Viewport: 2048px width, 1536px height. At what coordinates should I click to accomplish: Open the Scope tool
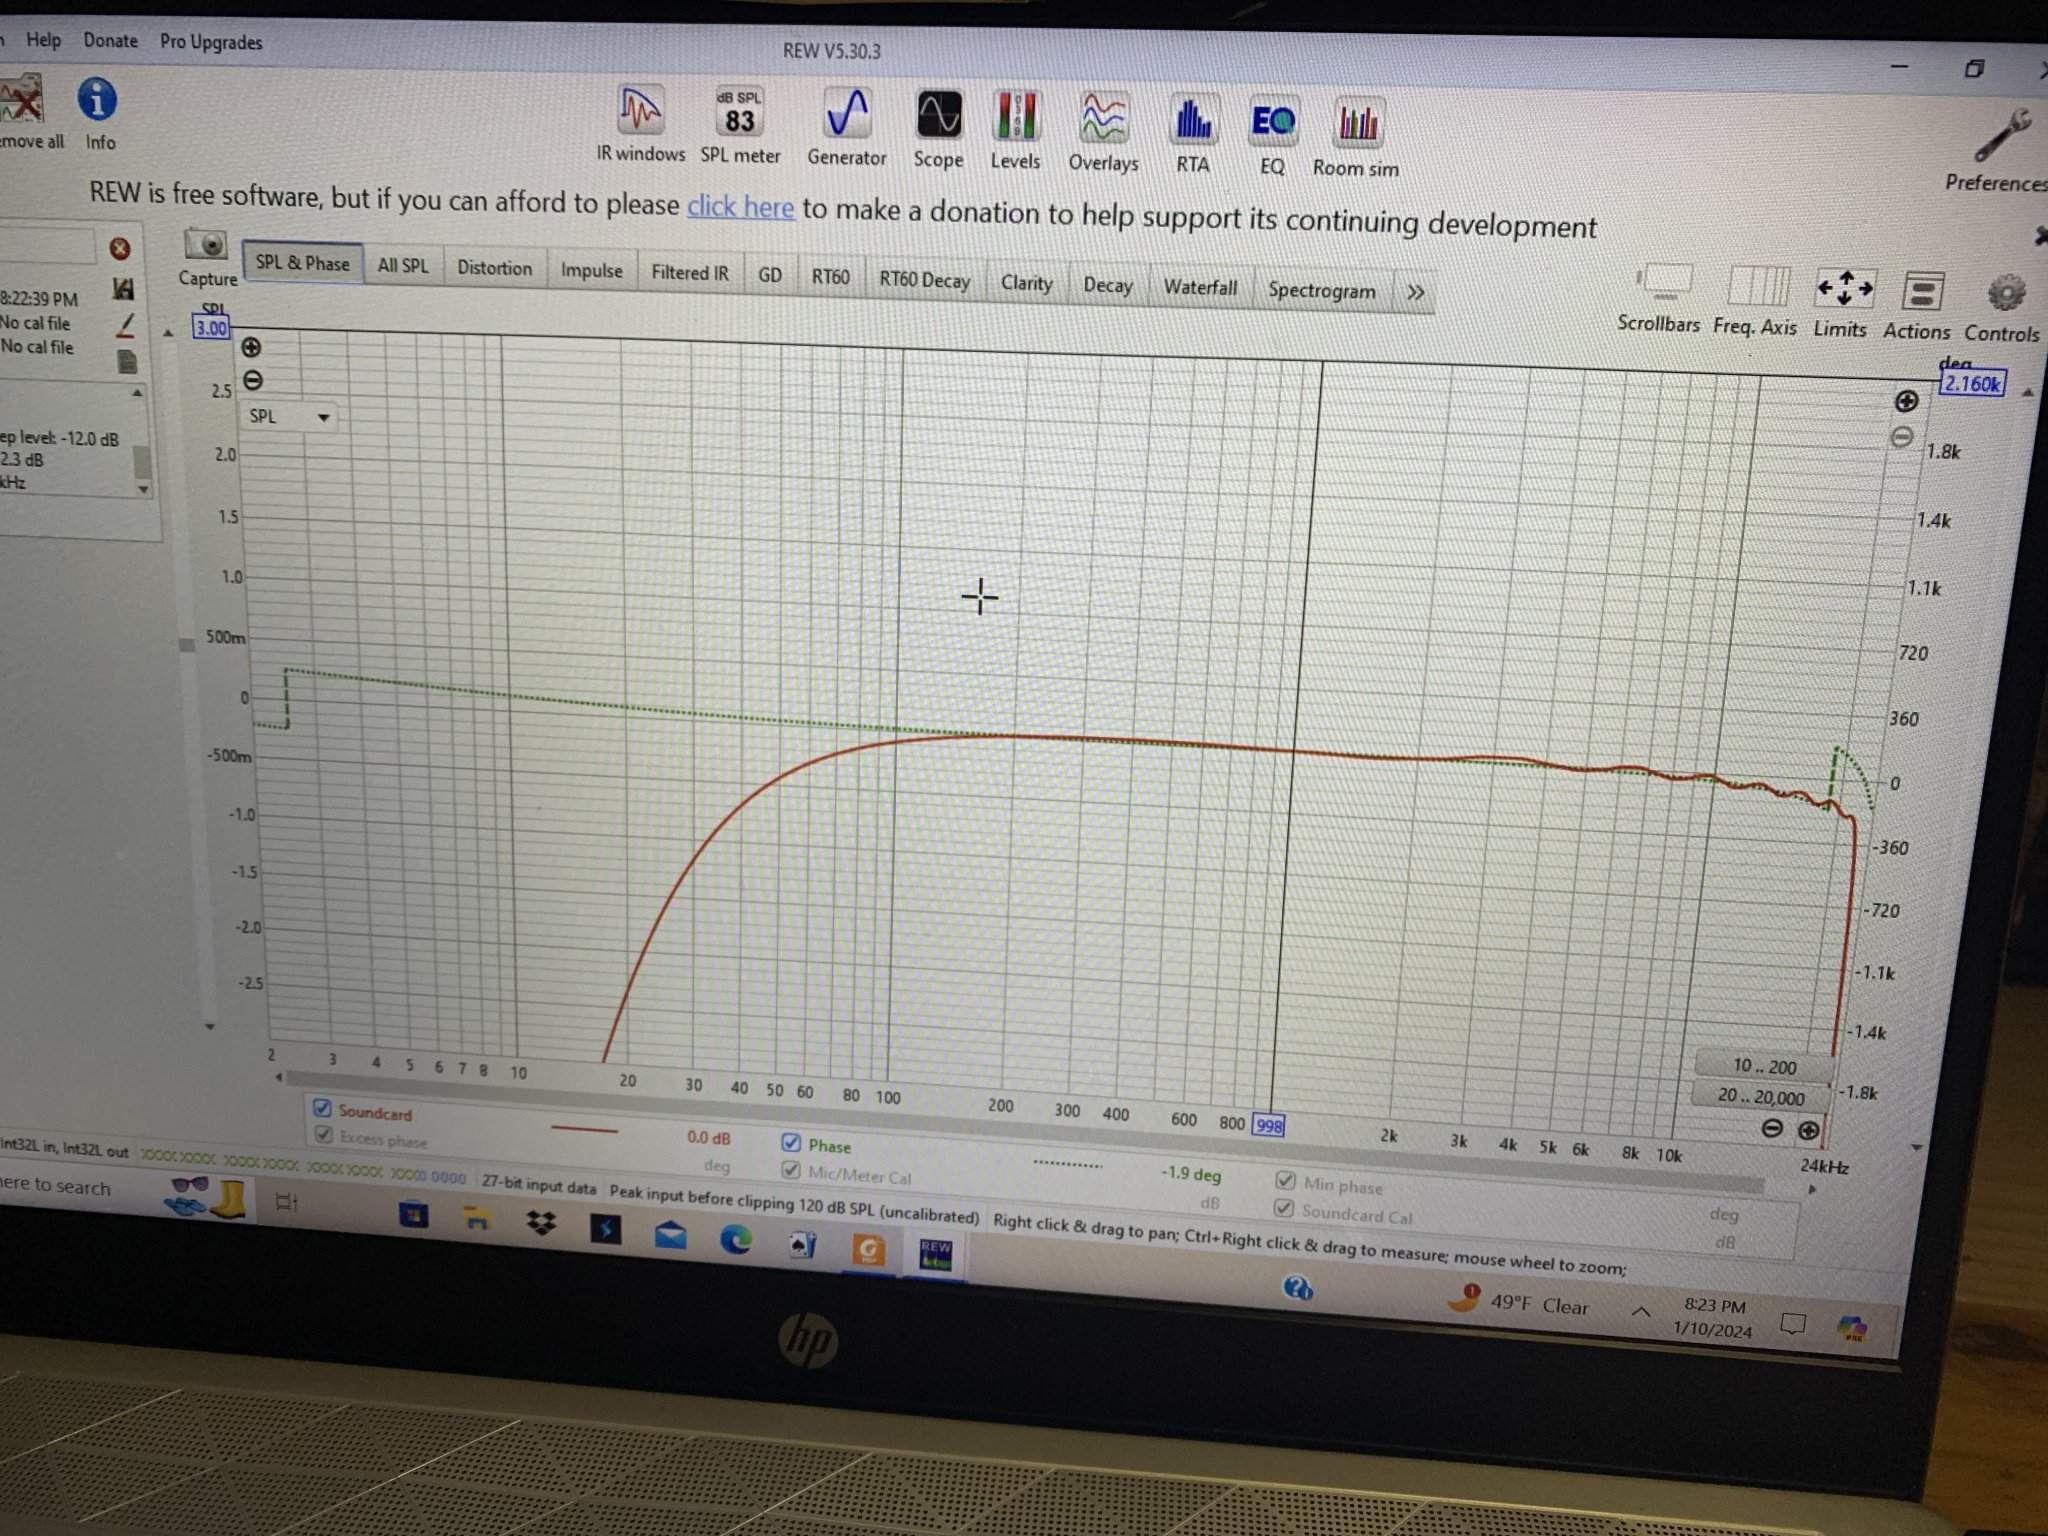click(938, 130)
